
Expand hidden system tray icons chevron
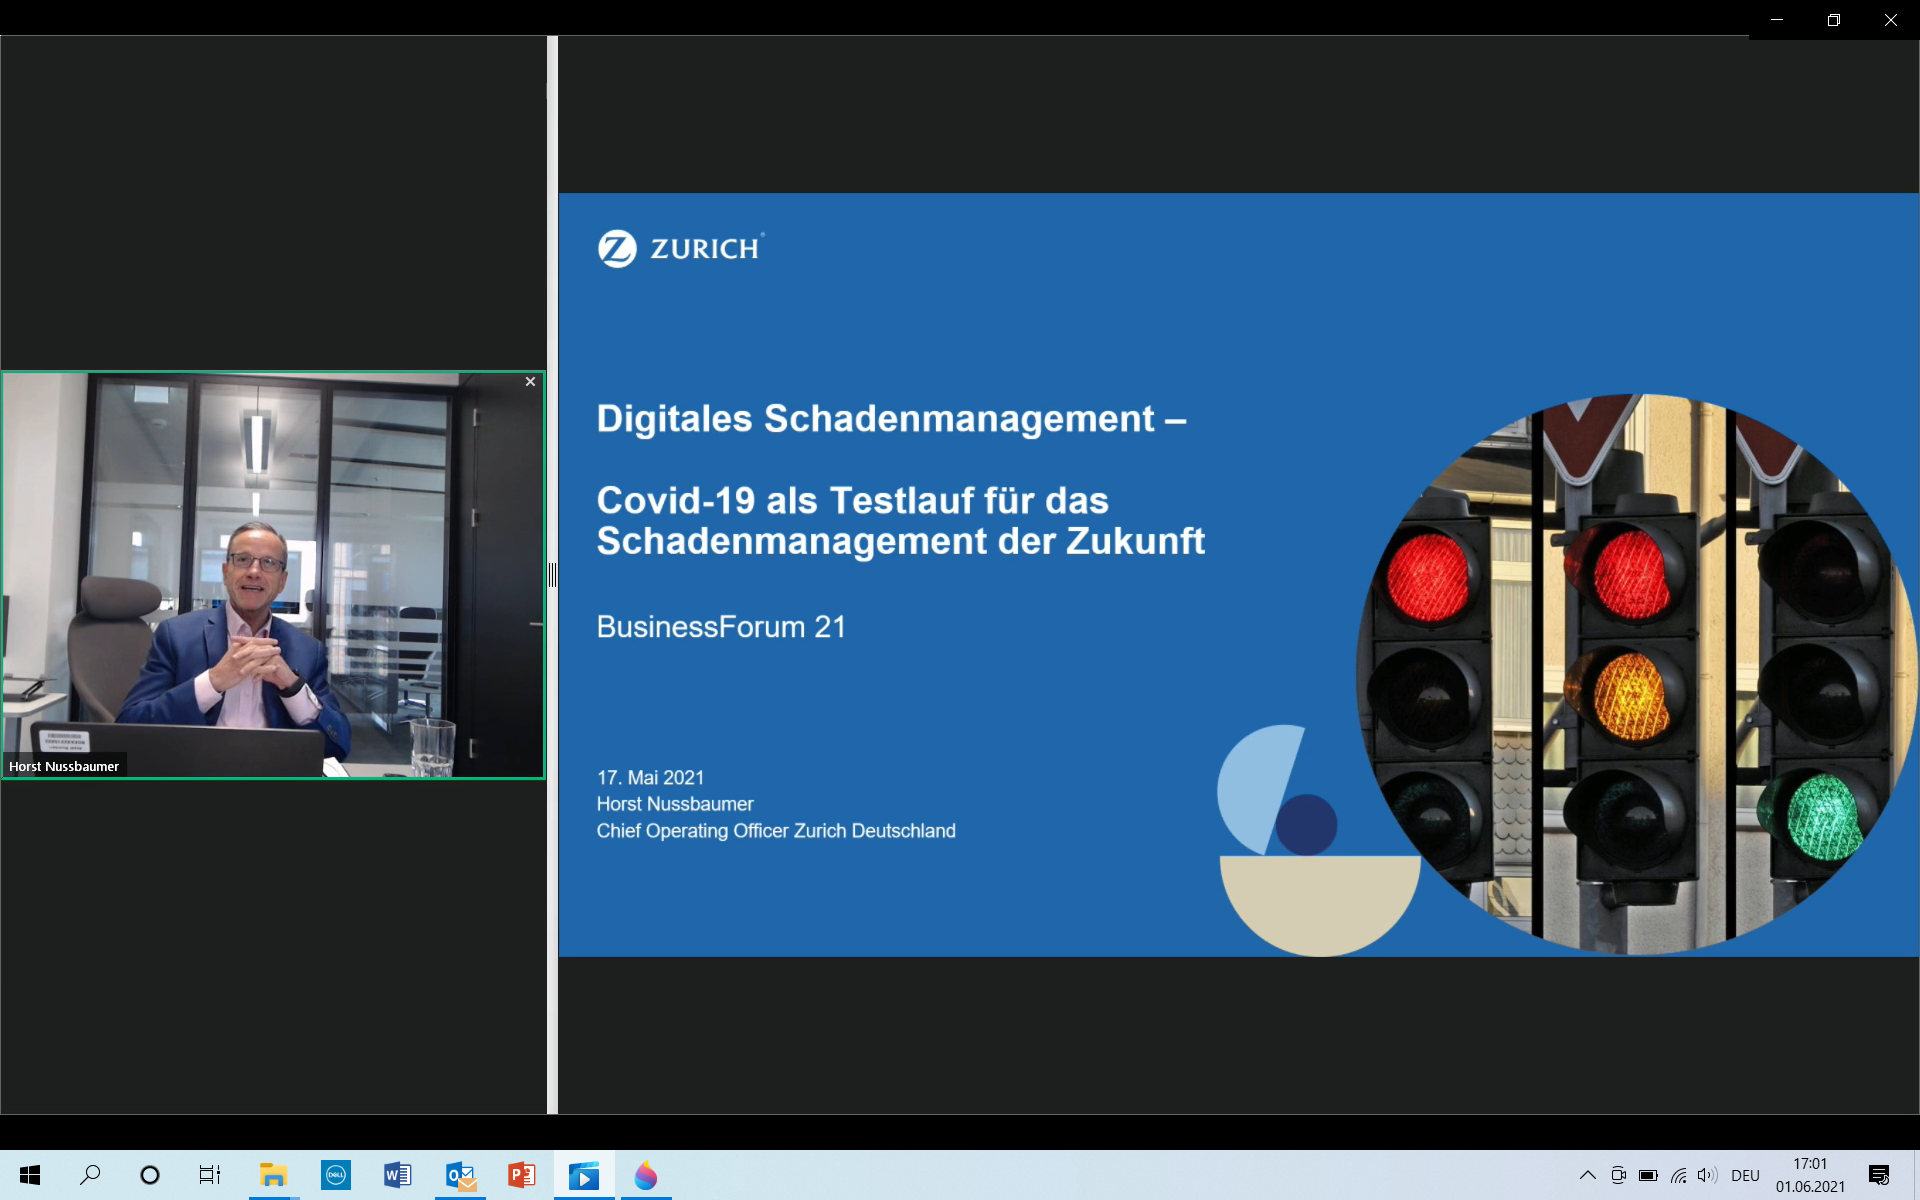pyautogui.click(x=1587, y=1175)
